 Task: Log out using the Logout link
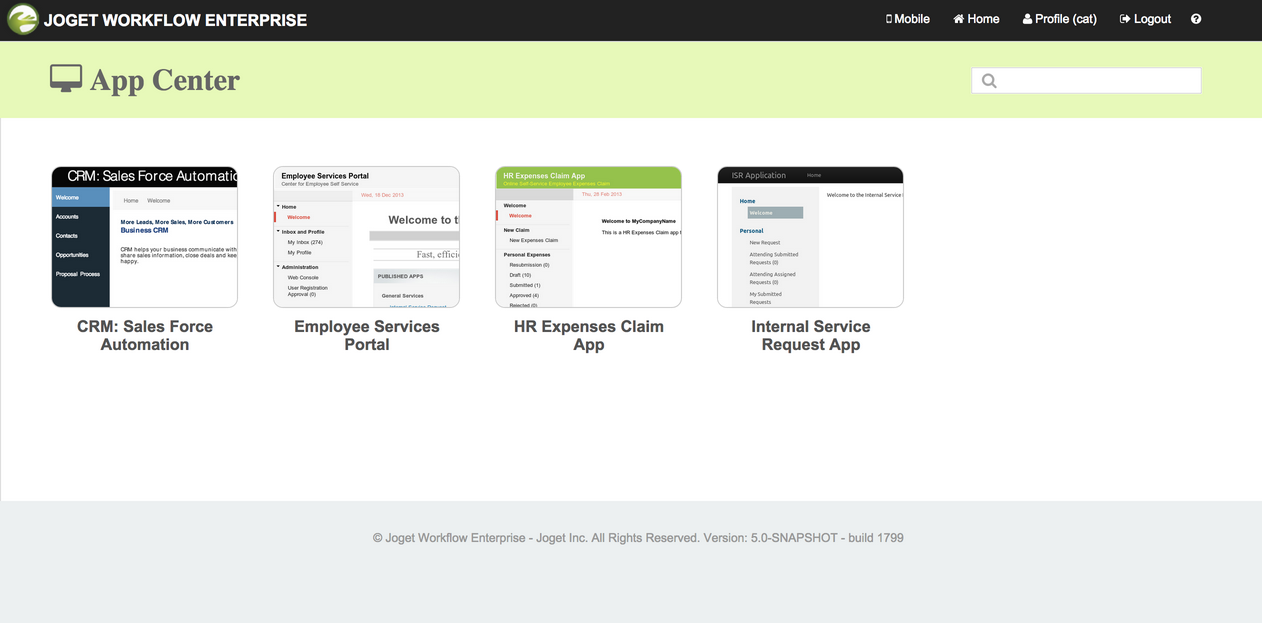pos(1145,19)
